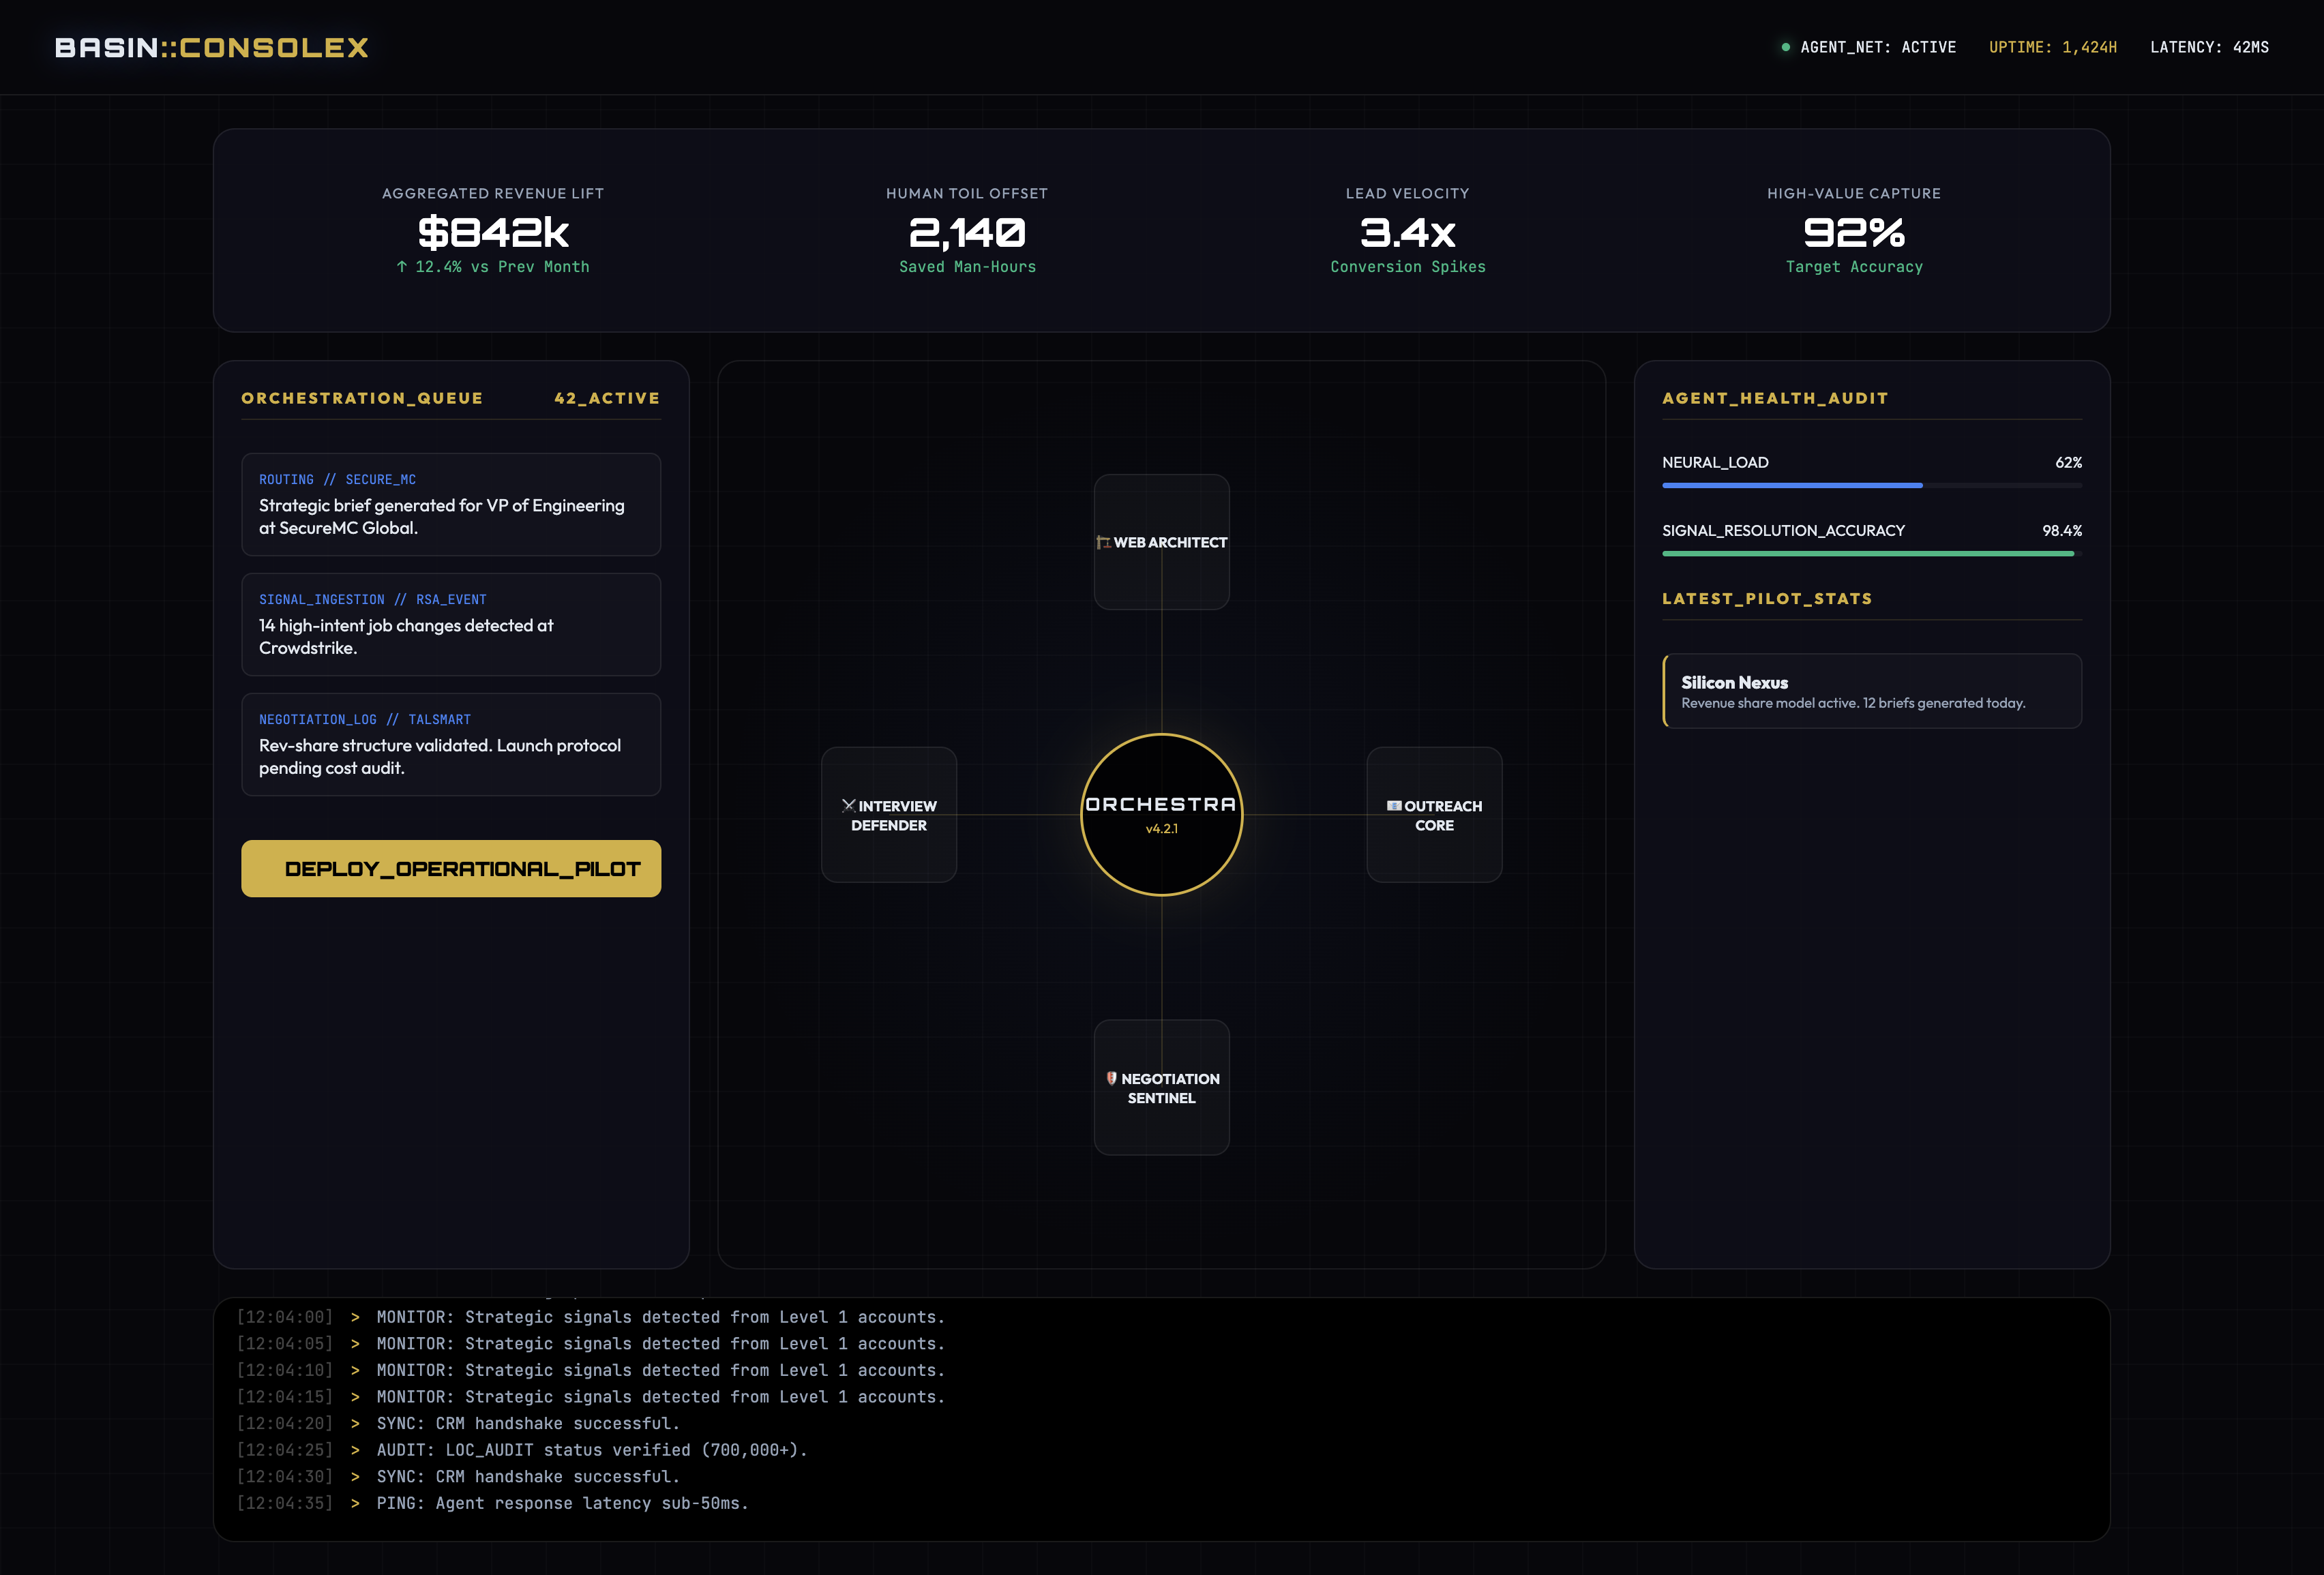Select the shield icon on Negotiation Sentinel
This screenshot has width=2324, height=1575.
tap(1111, 1078)
